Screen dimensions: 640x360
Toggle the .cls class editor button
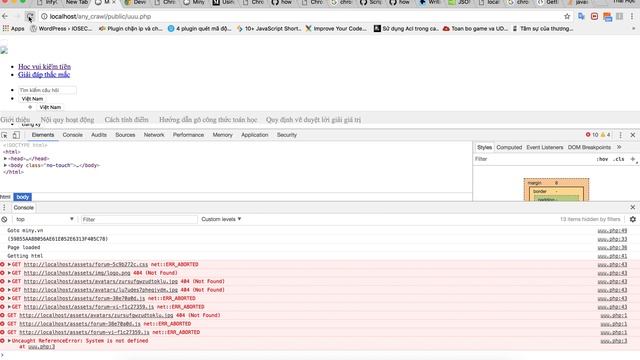click(619, 159)
